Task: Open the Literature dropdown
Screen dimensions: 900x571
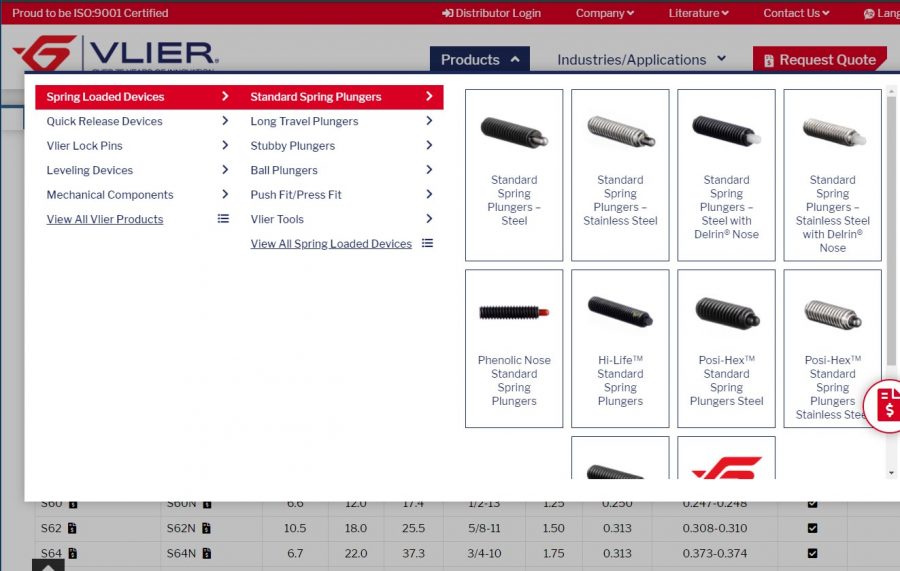Action: pos(698,13)
